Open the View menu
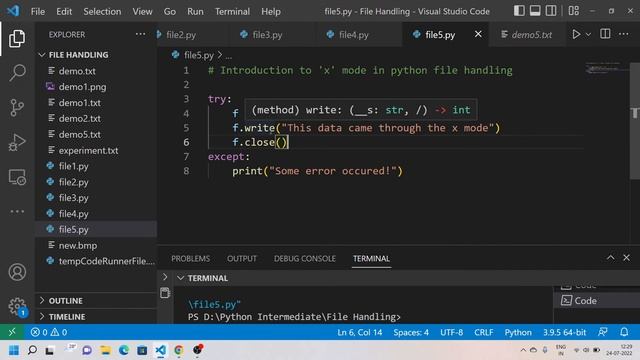Image resolution: width=640 pixels, height=360 pixels. coord(142,11)
